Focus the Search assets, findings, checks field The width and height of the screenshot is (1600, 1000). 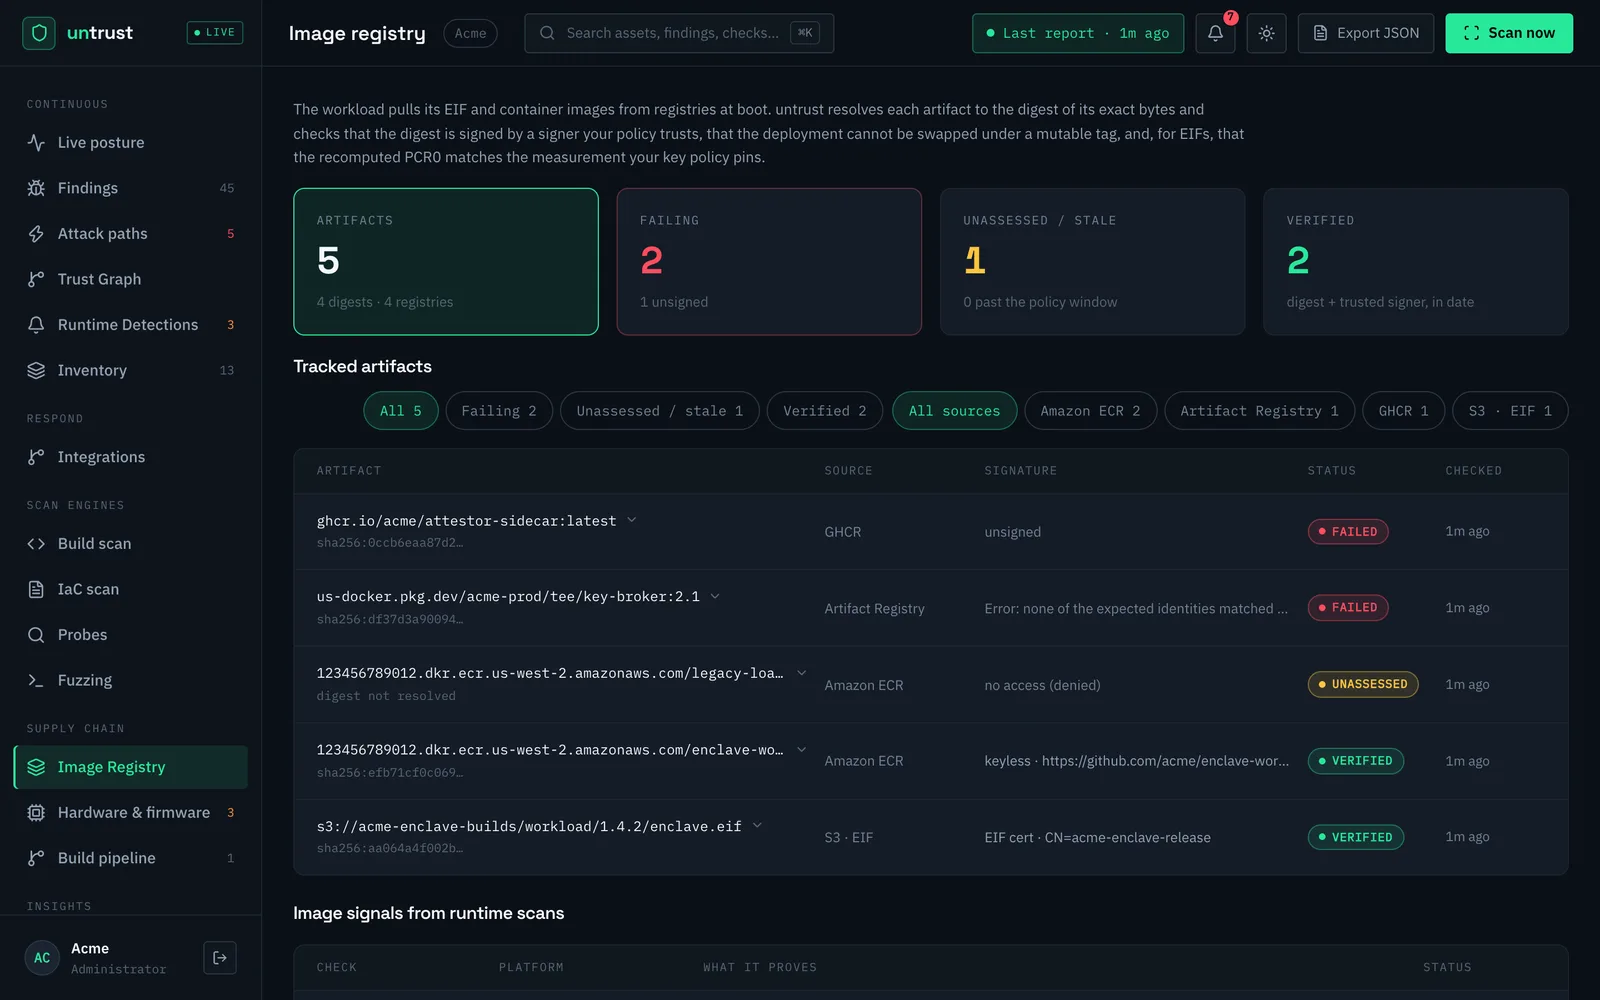679,33
